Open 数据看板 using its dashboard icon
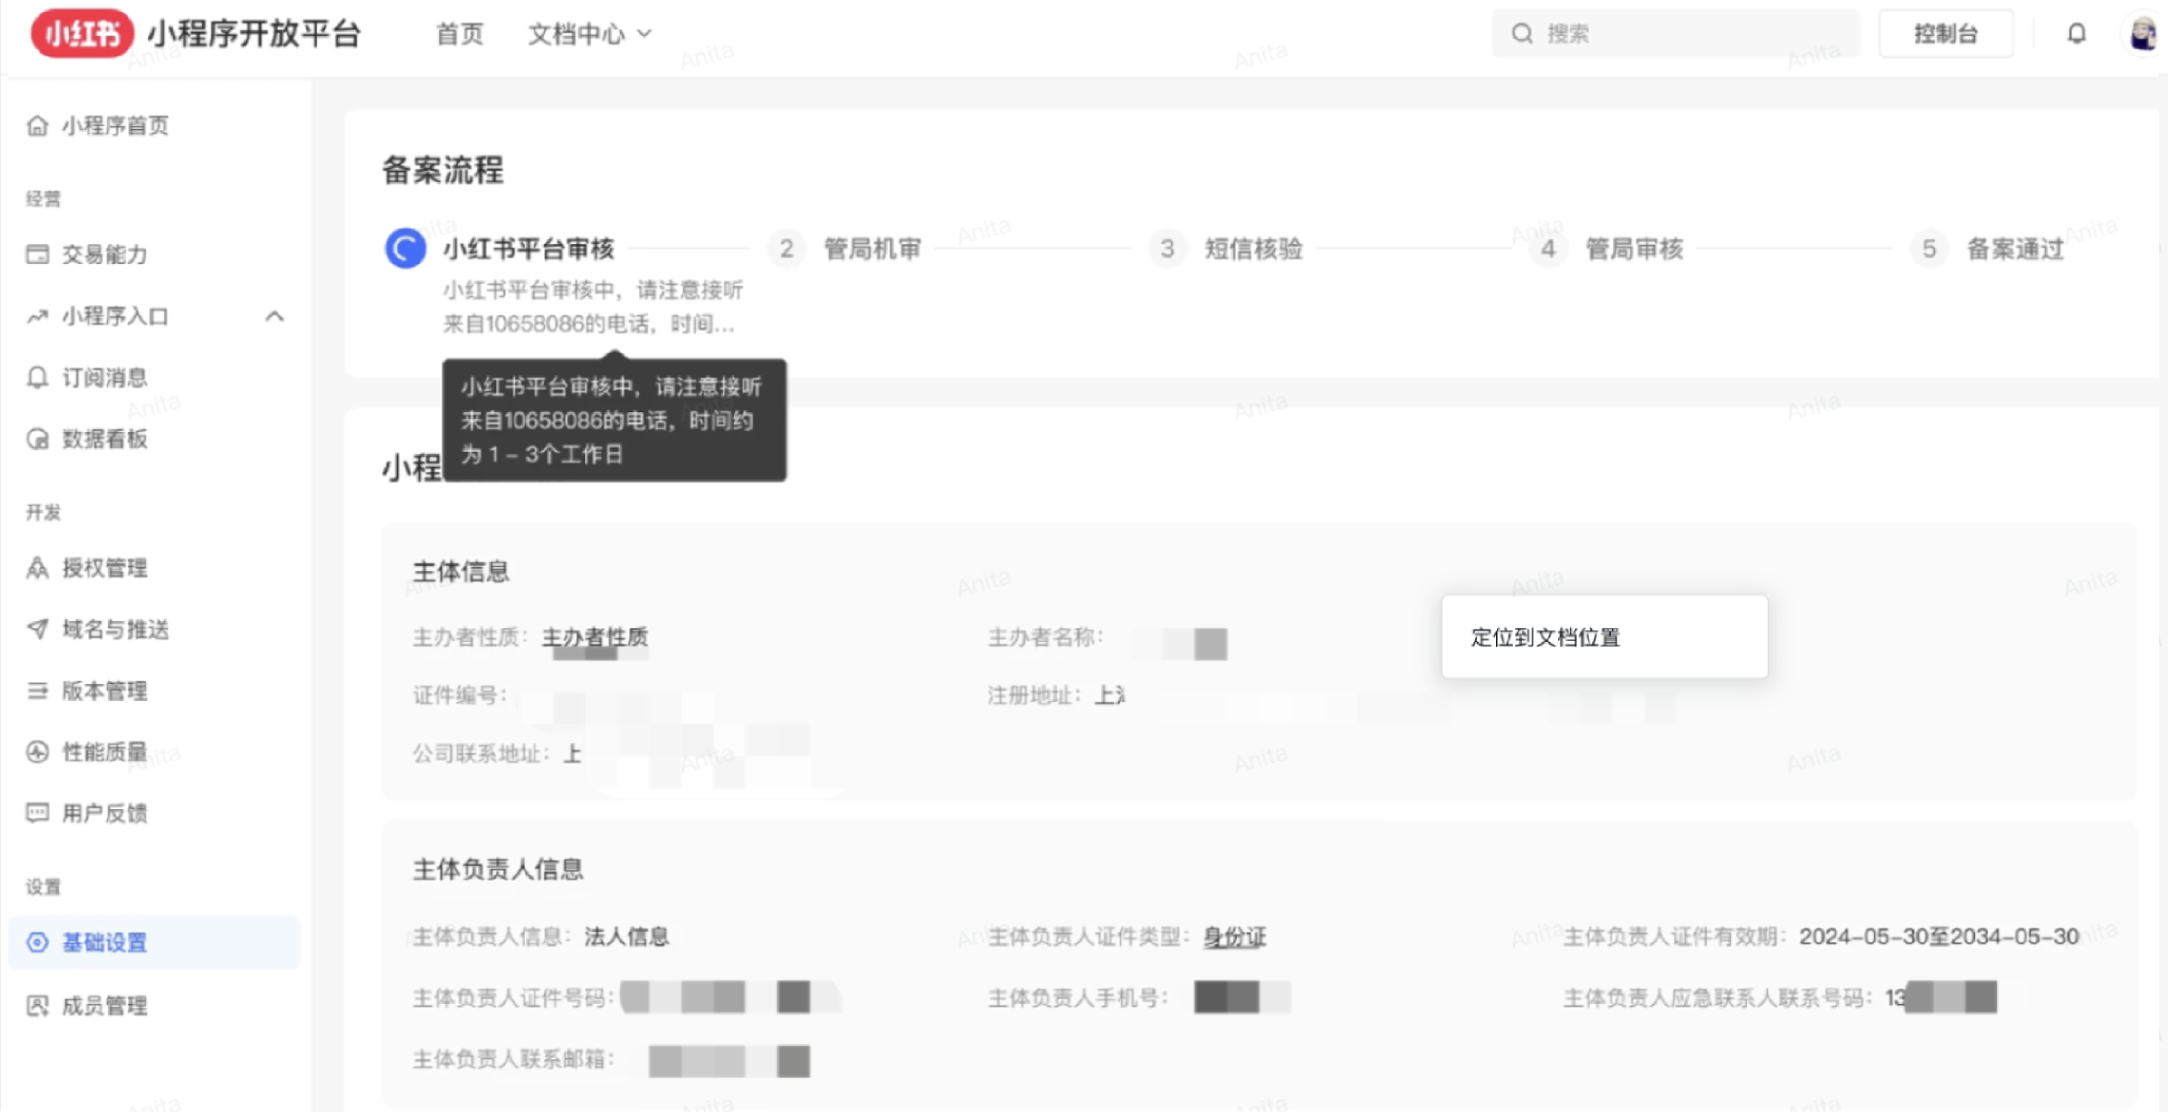2168x1112 pixels. click(x=37, y=439)
